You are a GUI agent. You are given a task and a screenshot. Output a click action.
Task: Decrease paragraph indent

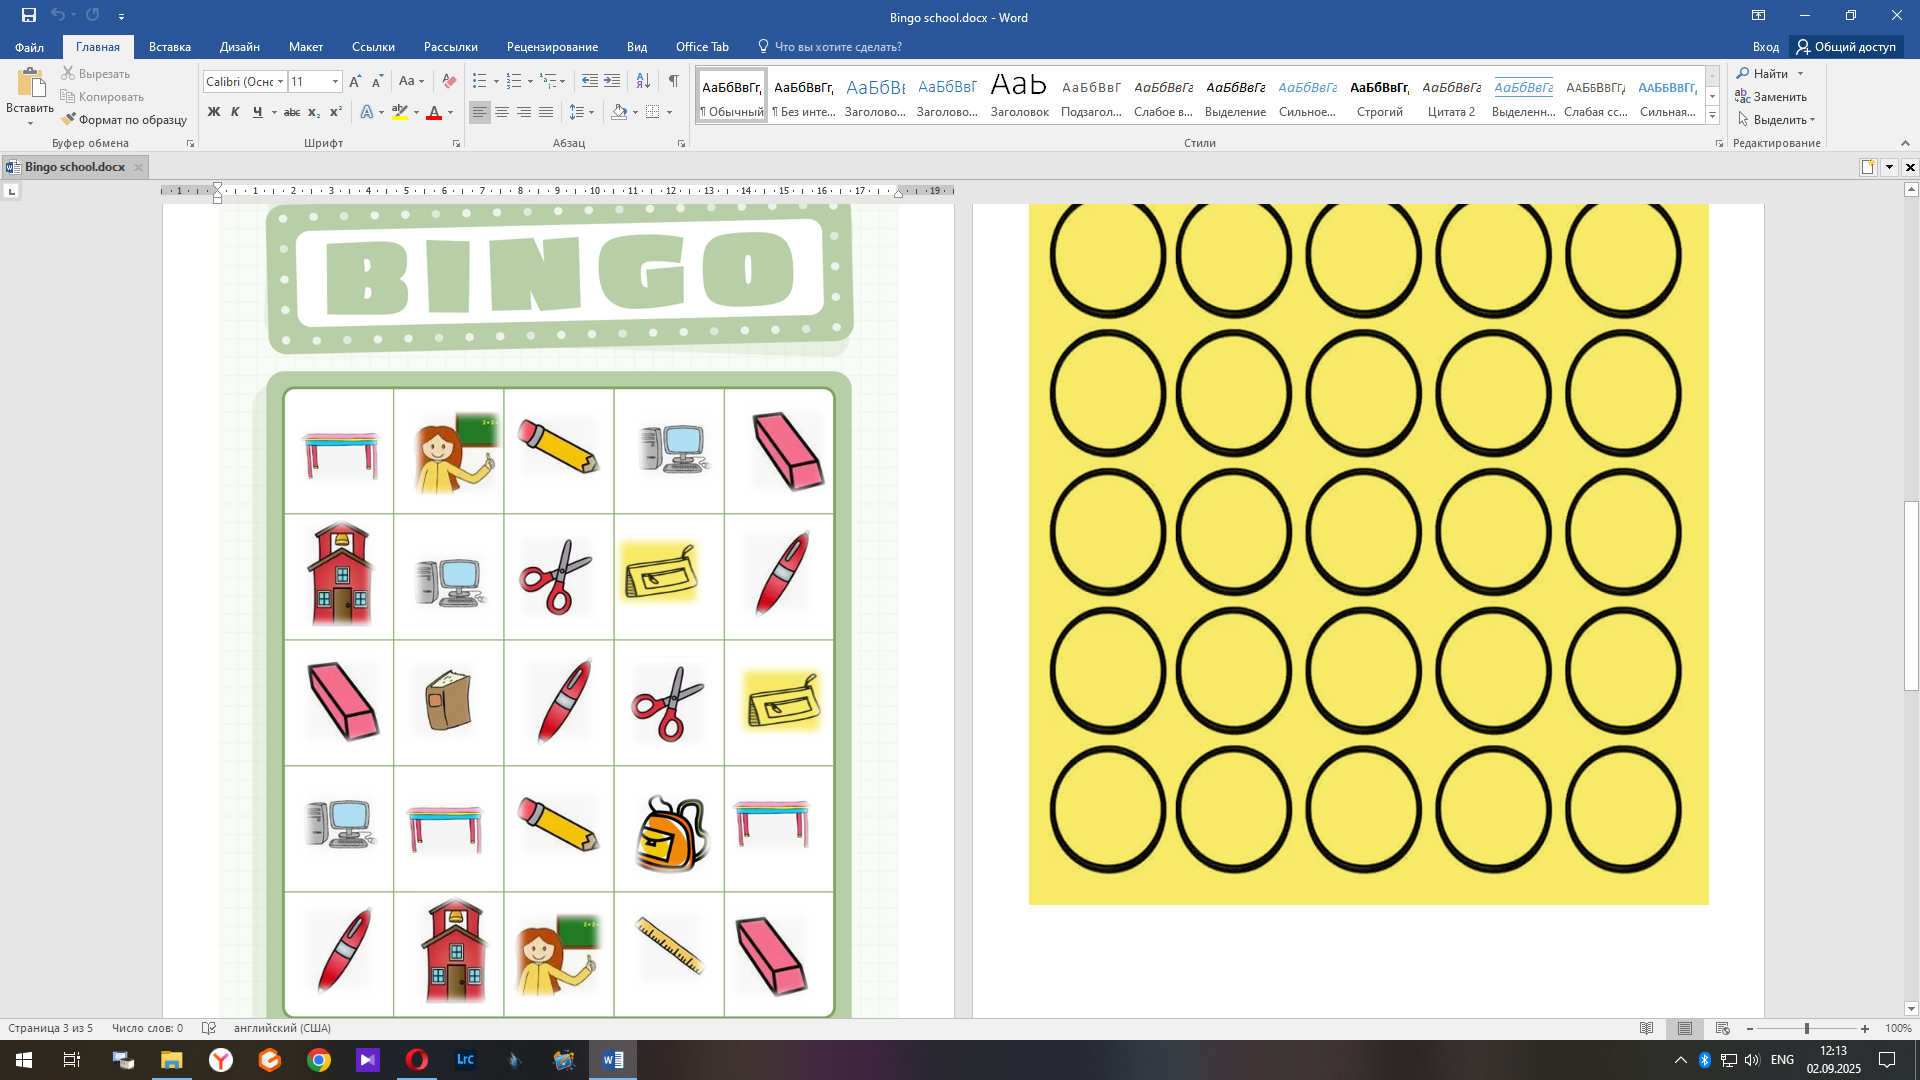point(590,81)
